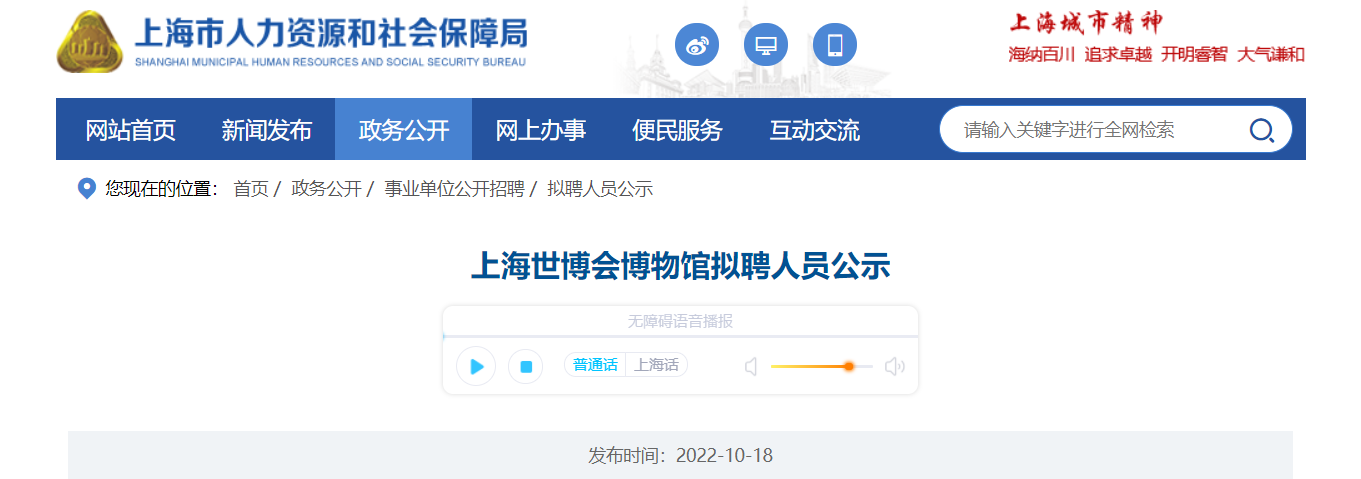Click the search magnifier icon

pyautogui.click(x=1261, y=130)
